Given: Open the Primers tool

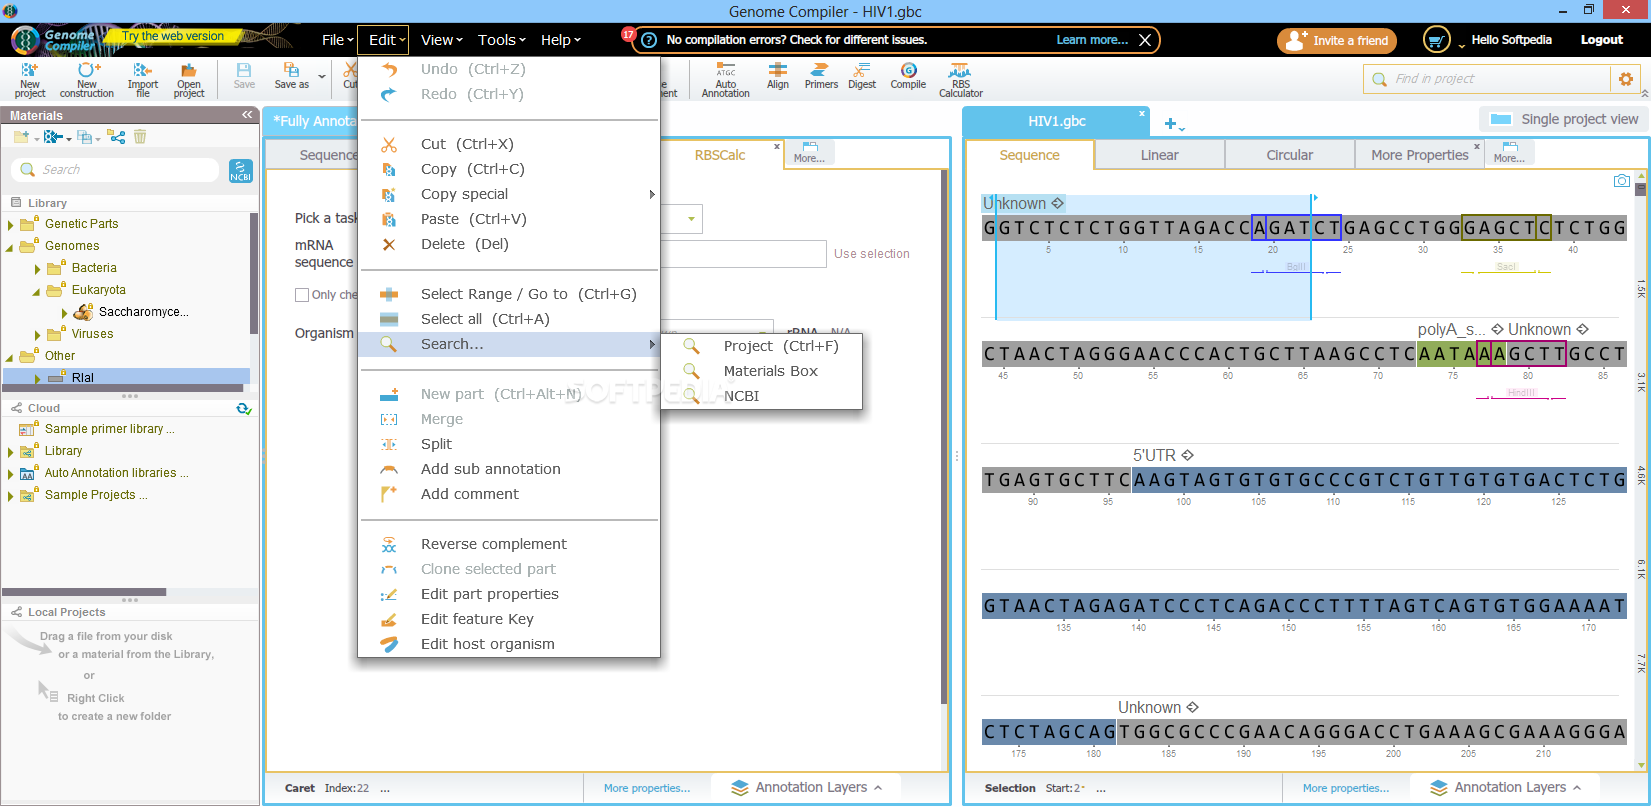Looking at the screenshot, I should pyautogui.click(x=821, y=76).
